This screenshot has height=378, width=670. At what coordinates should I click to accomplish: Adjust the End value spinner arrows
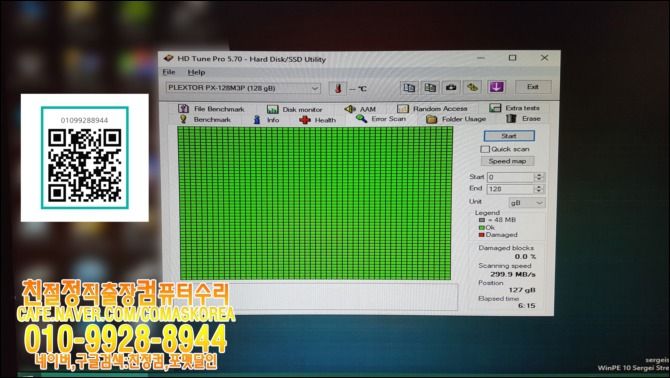pyautogui.click(x=539, y=189)
